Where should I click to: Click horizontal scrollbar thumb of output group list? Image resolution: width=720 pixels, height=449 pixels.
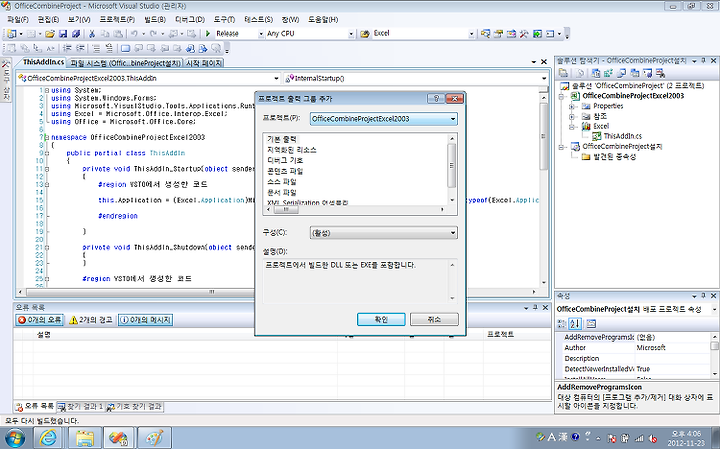286,209
